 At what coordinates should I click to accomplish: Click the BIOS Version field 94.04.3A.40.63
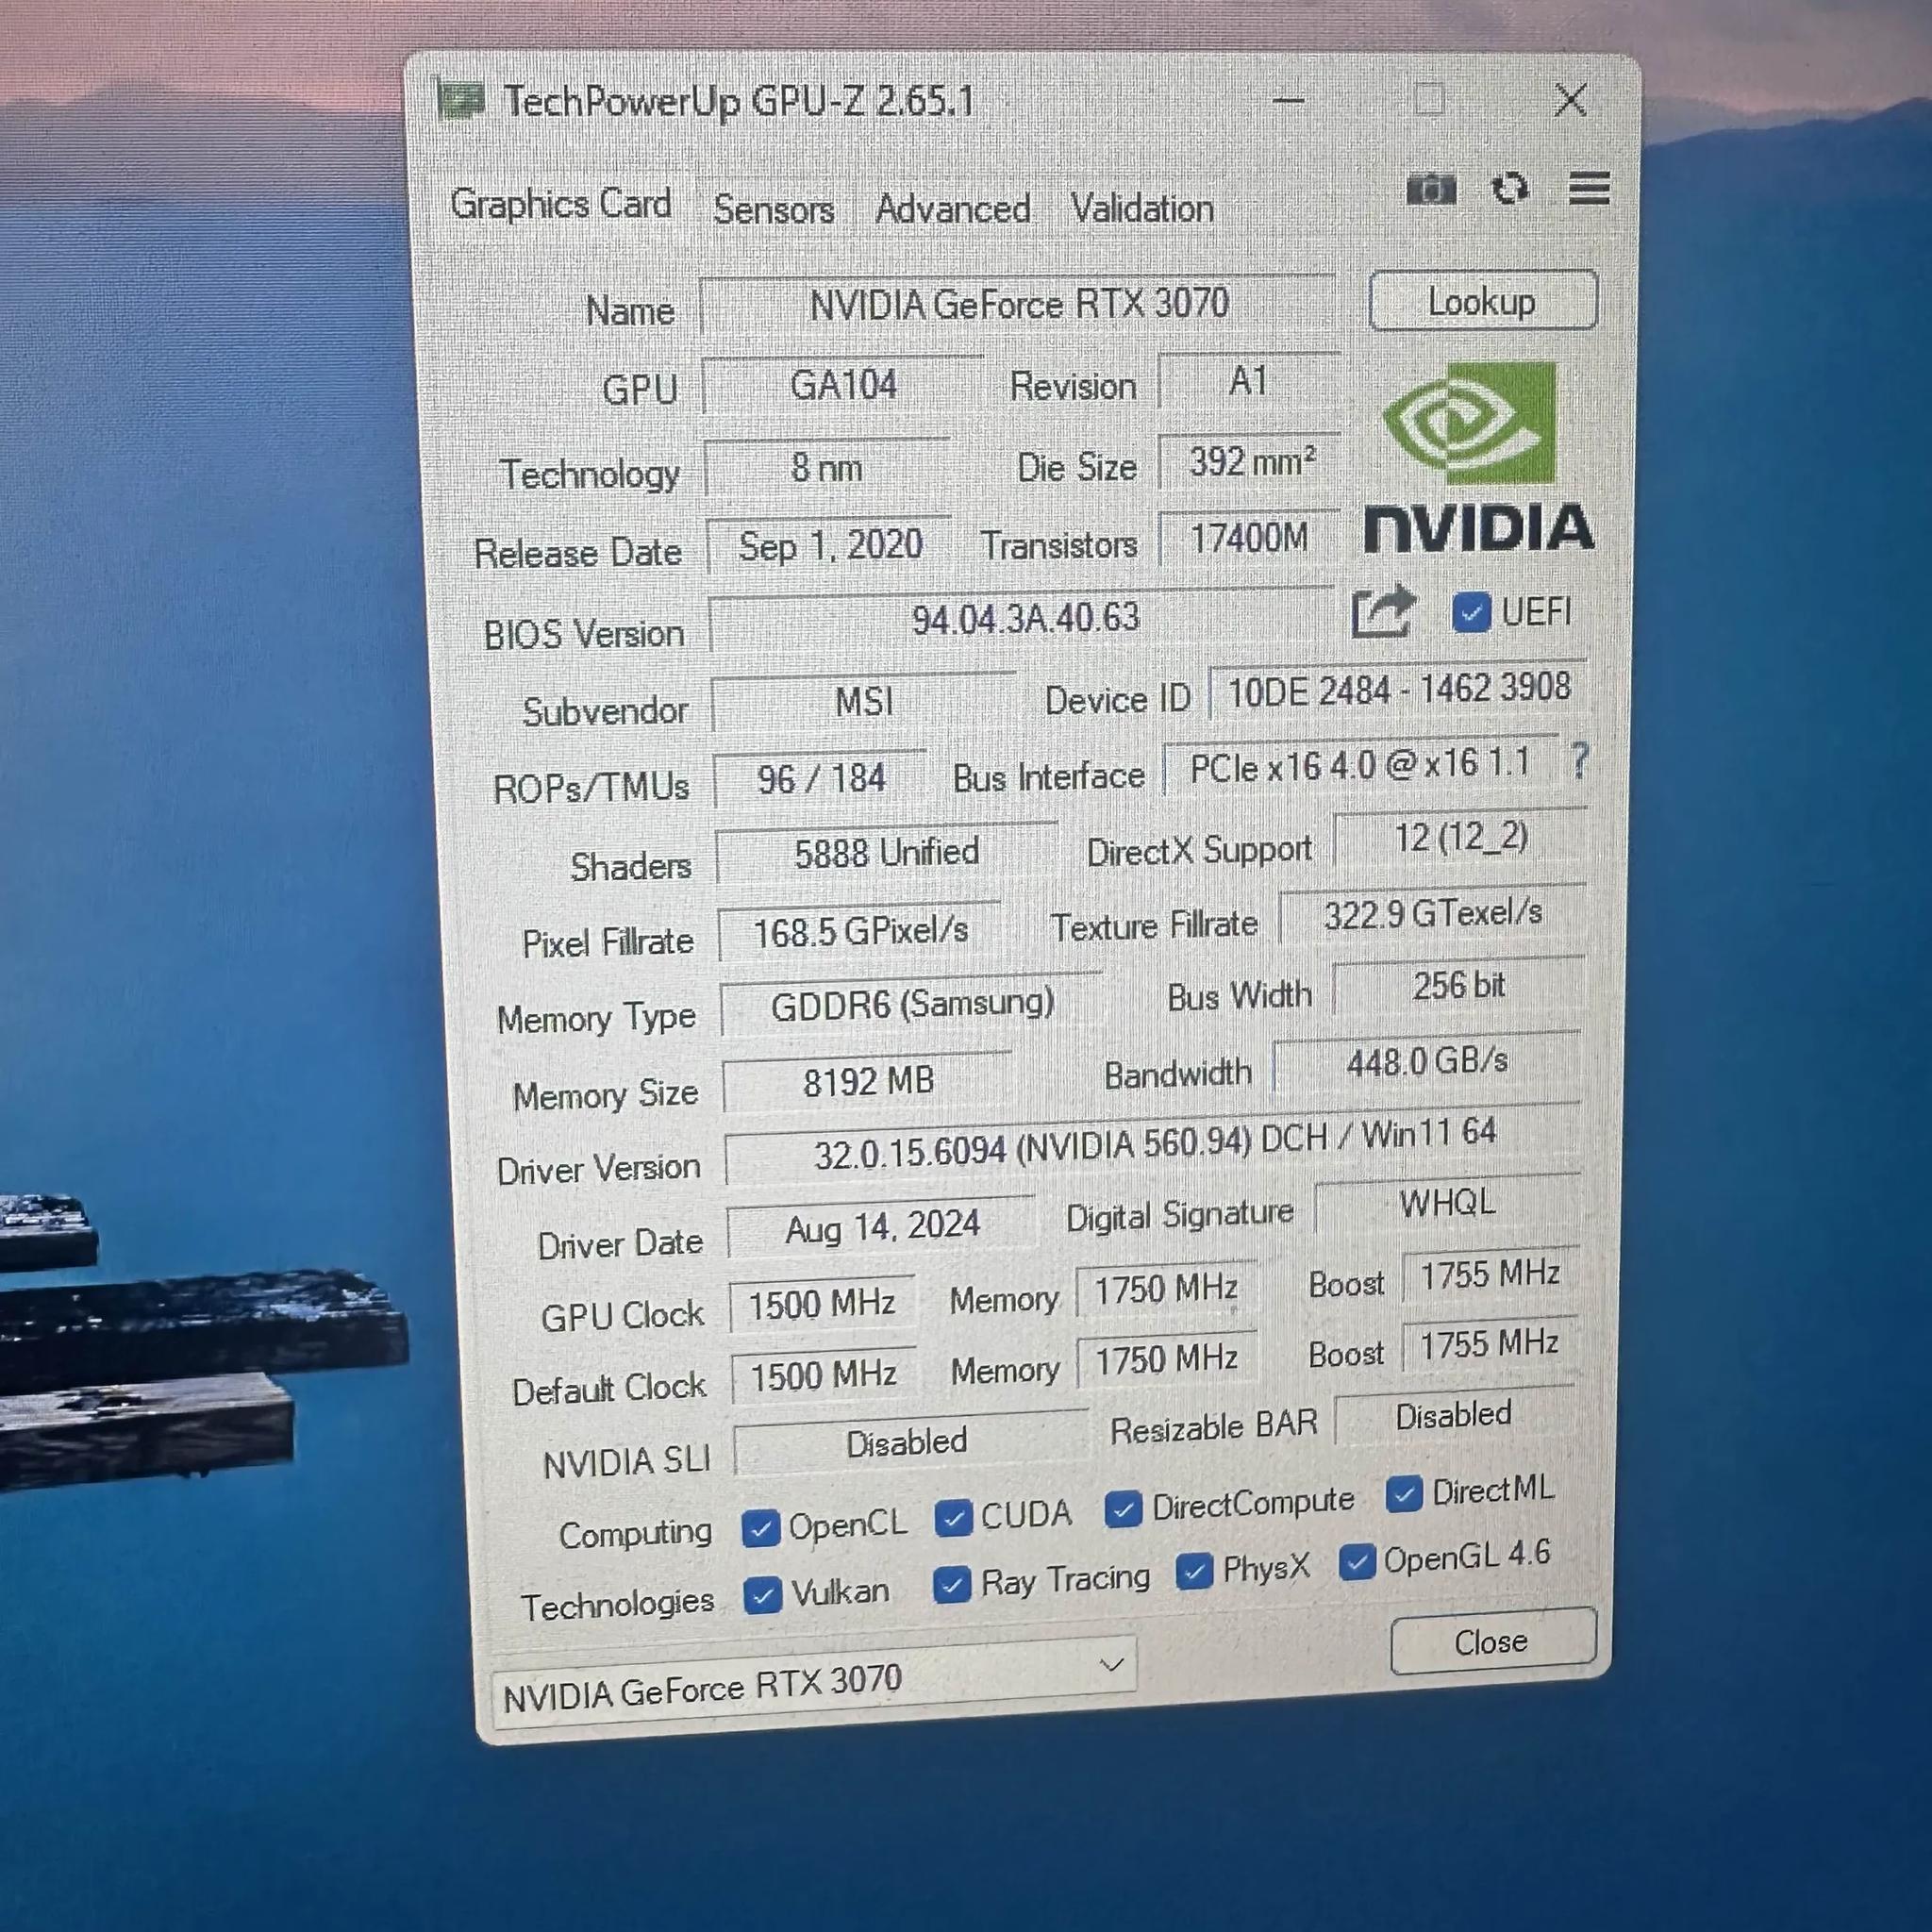pyautogui.click(x=1023, y=619)
